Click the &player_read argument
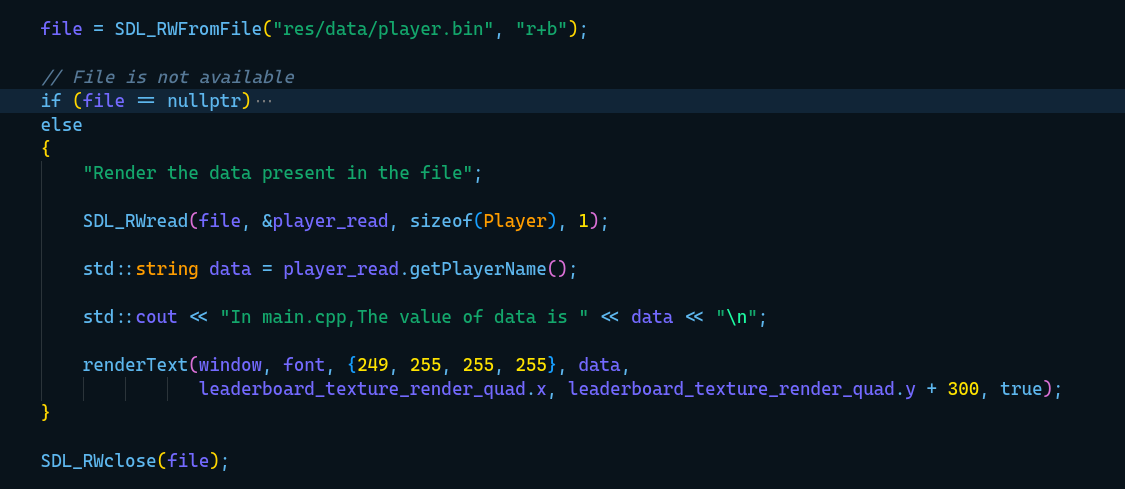This screenshot has height=489, width=1125. pos(326,221)
